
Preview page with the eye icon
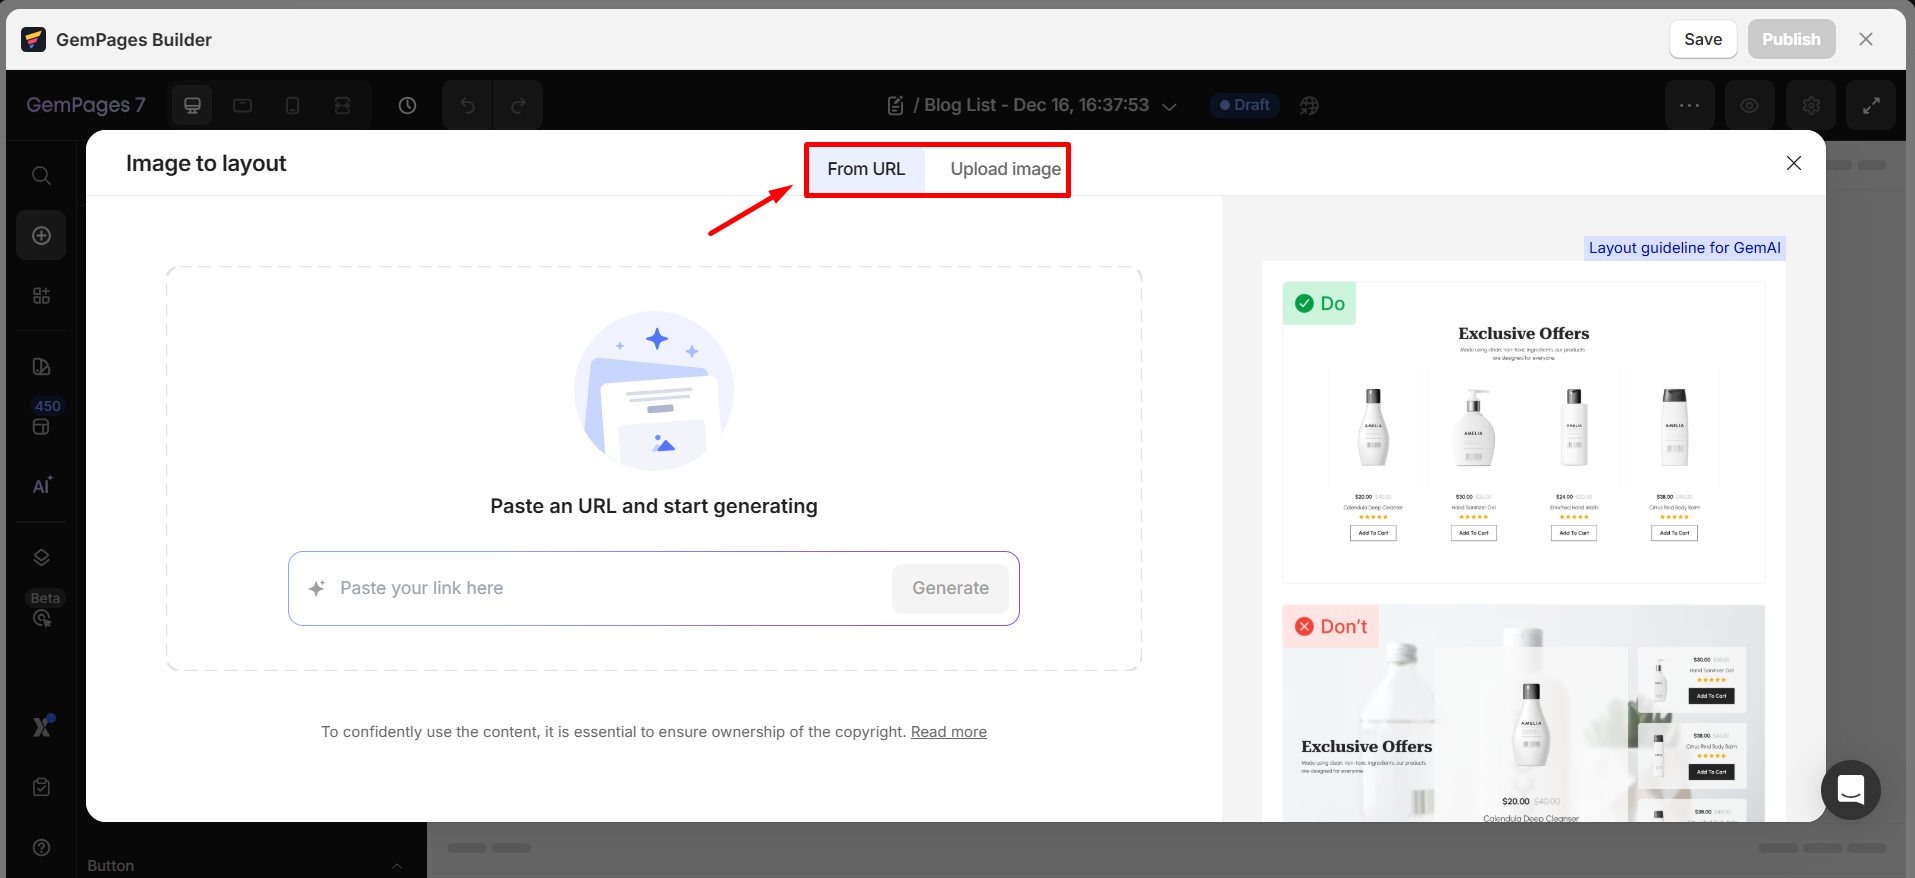[x=1750, y=105]
